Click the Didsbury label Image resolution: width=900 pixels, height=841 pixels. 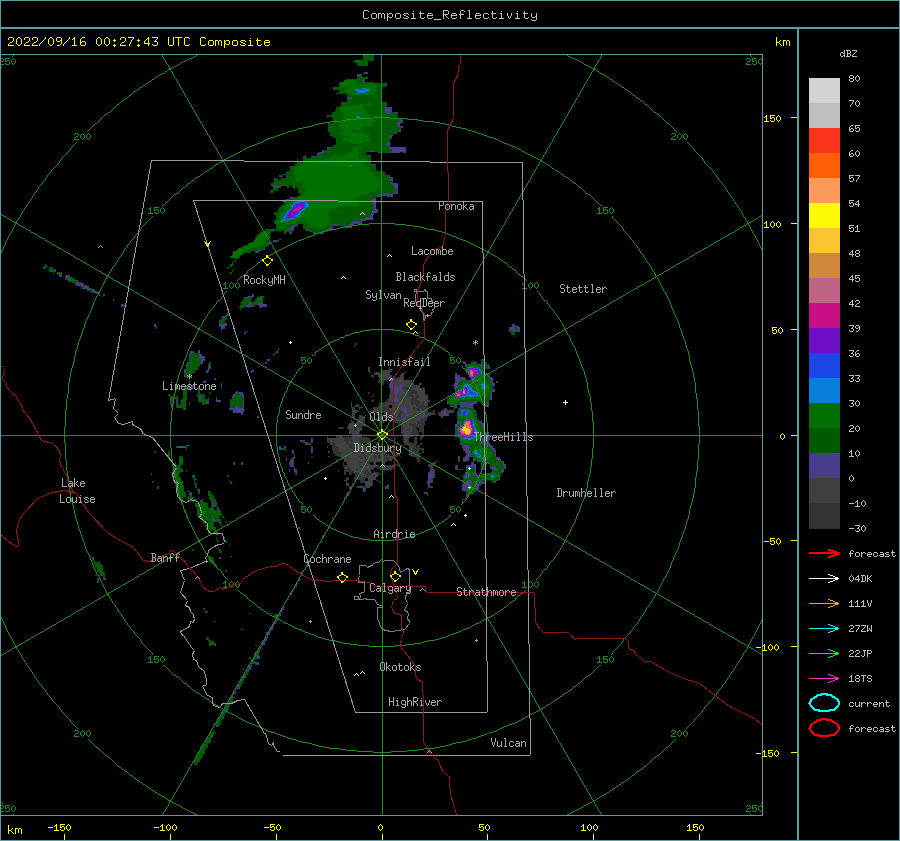pos(377,448)
